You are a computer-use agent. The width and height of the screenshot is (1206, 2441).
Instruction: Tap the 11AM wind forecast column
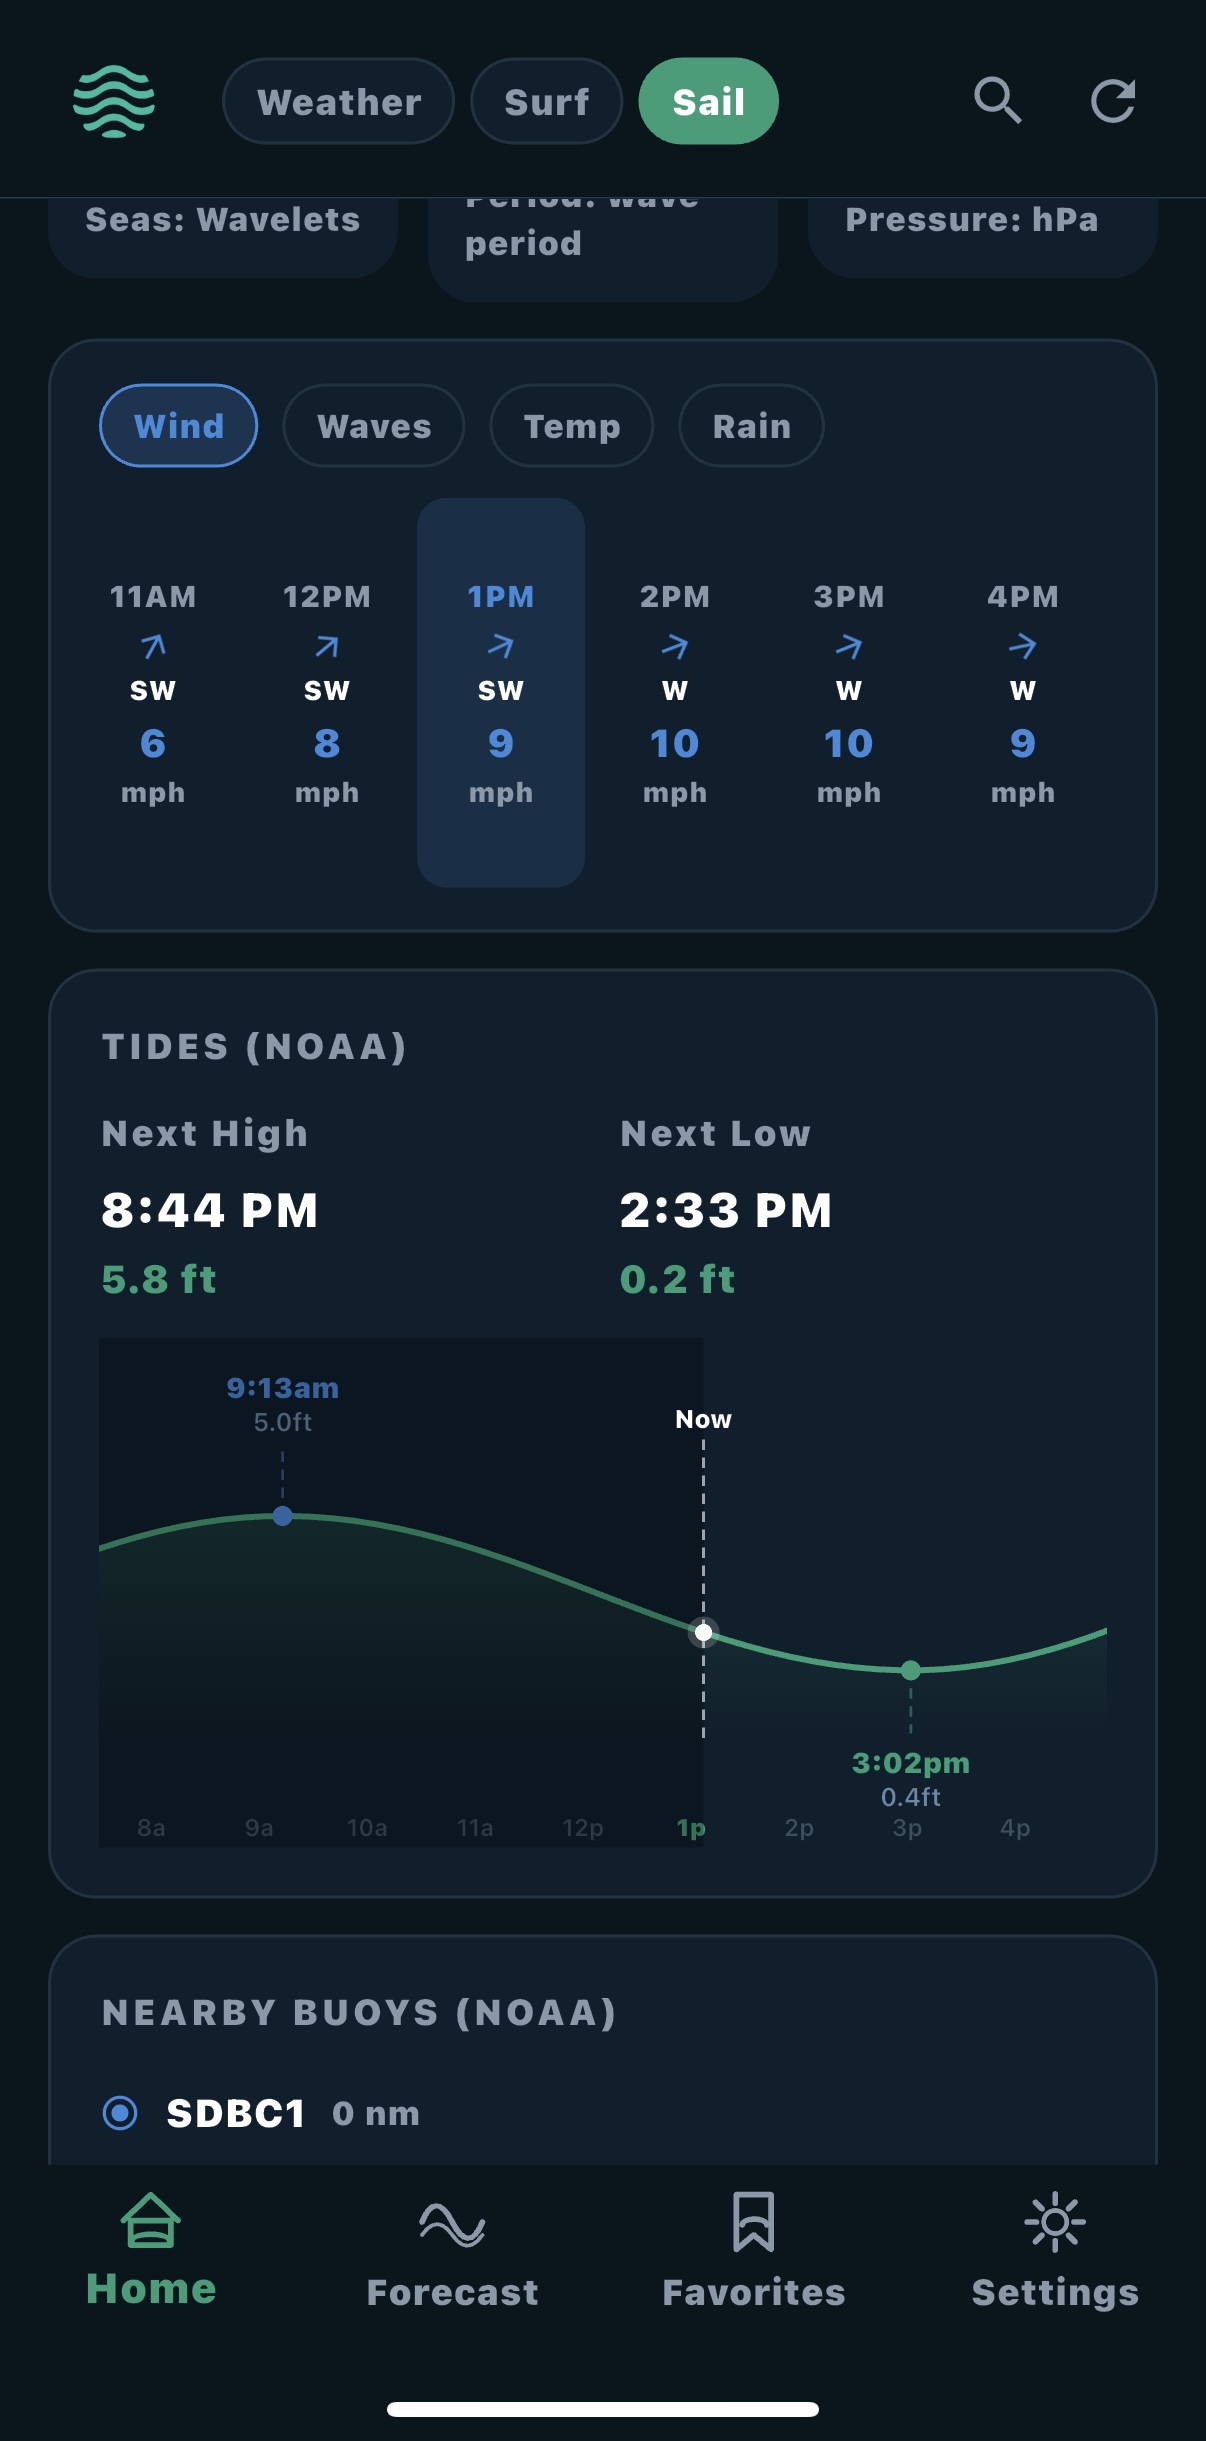click(153, 693)
